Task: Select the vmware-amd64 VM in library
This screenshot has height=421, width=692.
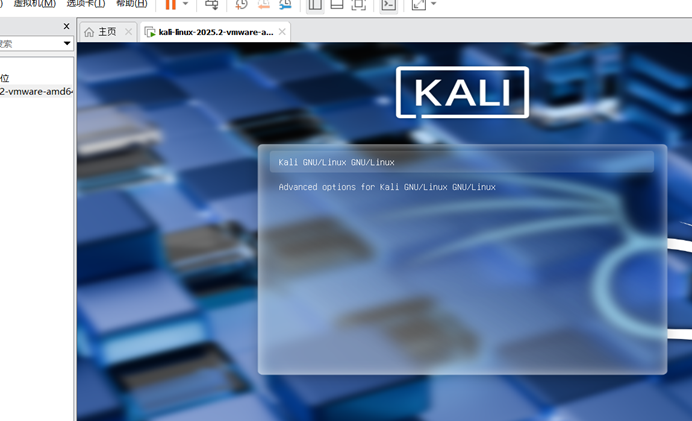Action: click(36, 91)
